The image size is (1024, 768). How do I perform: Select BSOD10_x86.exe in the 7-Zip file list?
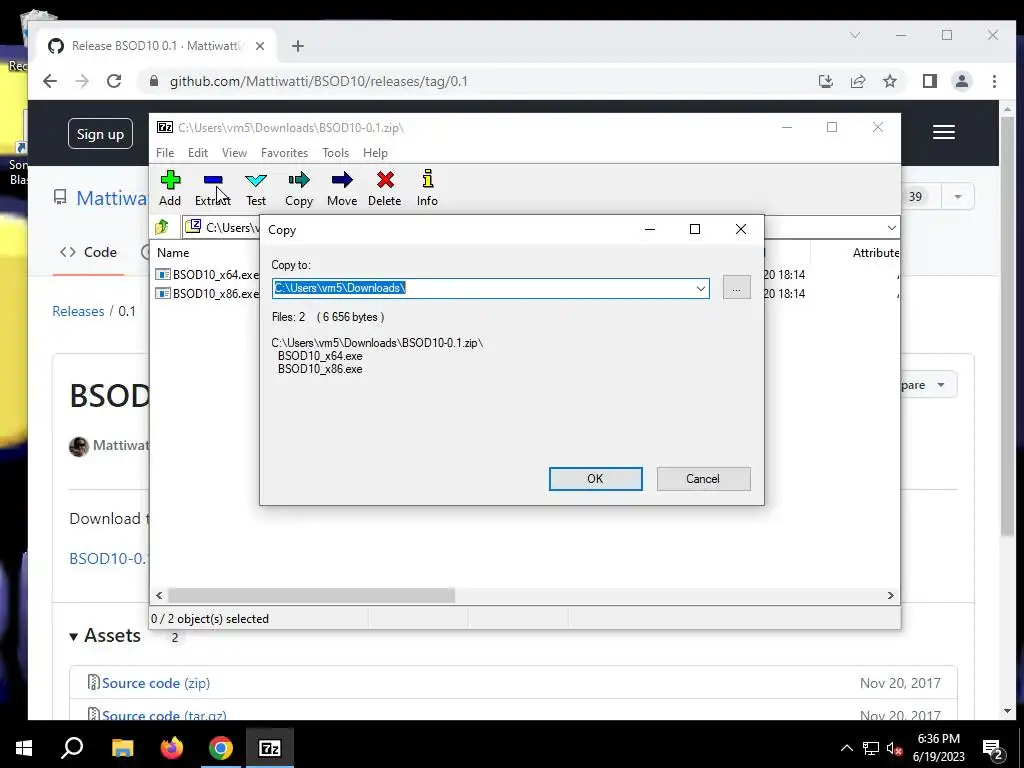(x=207, y=293)
